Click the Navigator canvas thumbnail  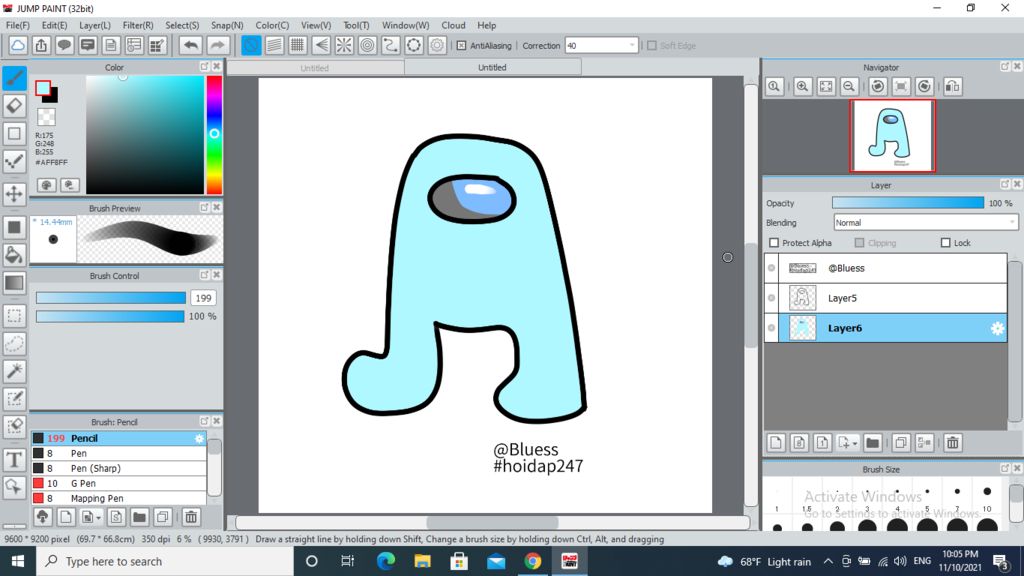point(892,136)
